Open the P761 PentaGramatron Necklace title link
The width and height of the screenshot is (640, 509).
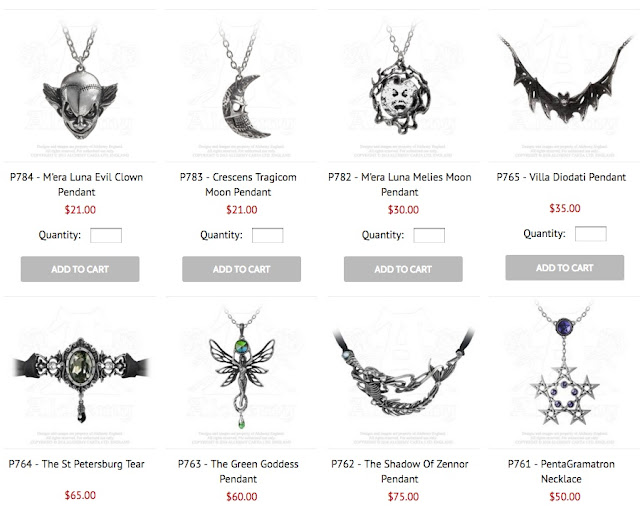coord(561,471)
